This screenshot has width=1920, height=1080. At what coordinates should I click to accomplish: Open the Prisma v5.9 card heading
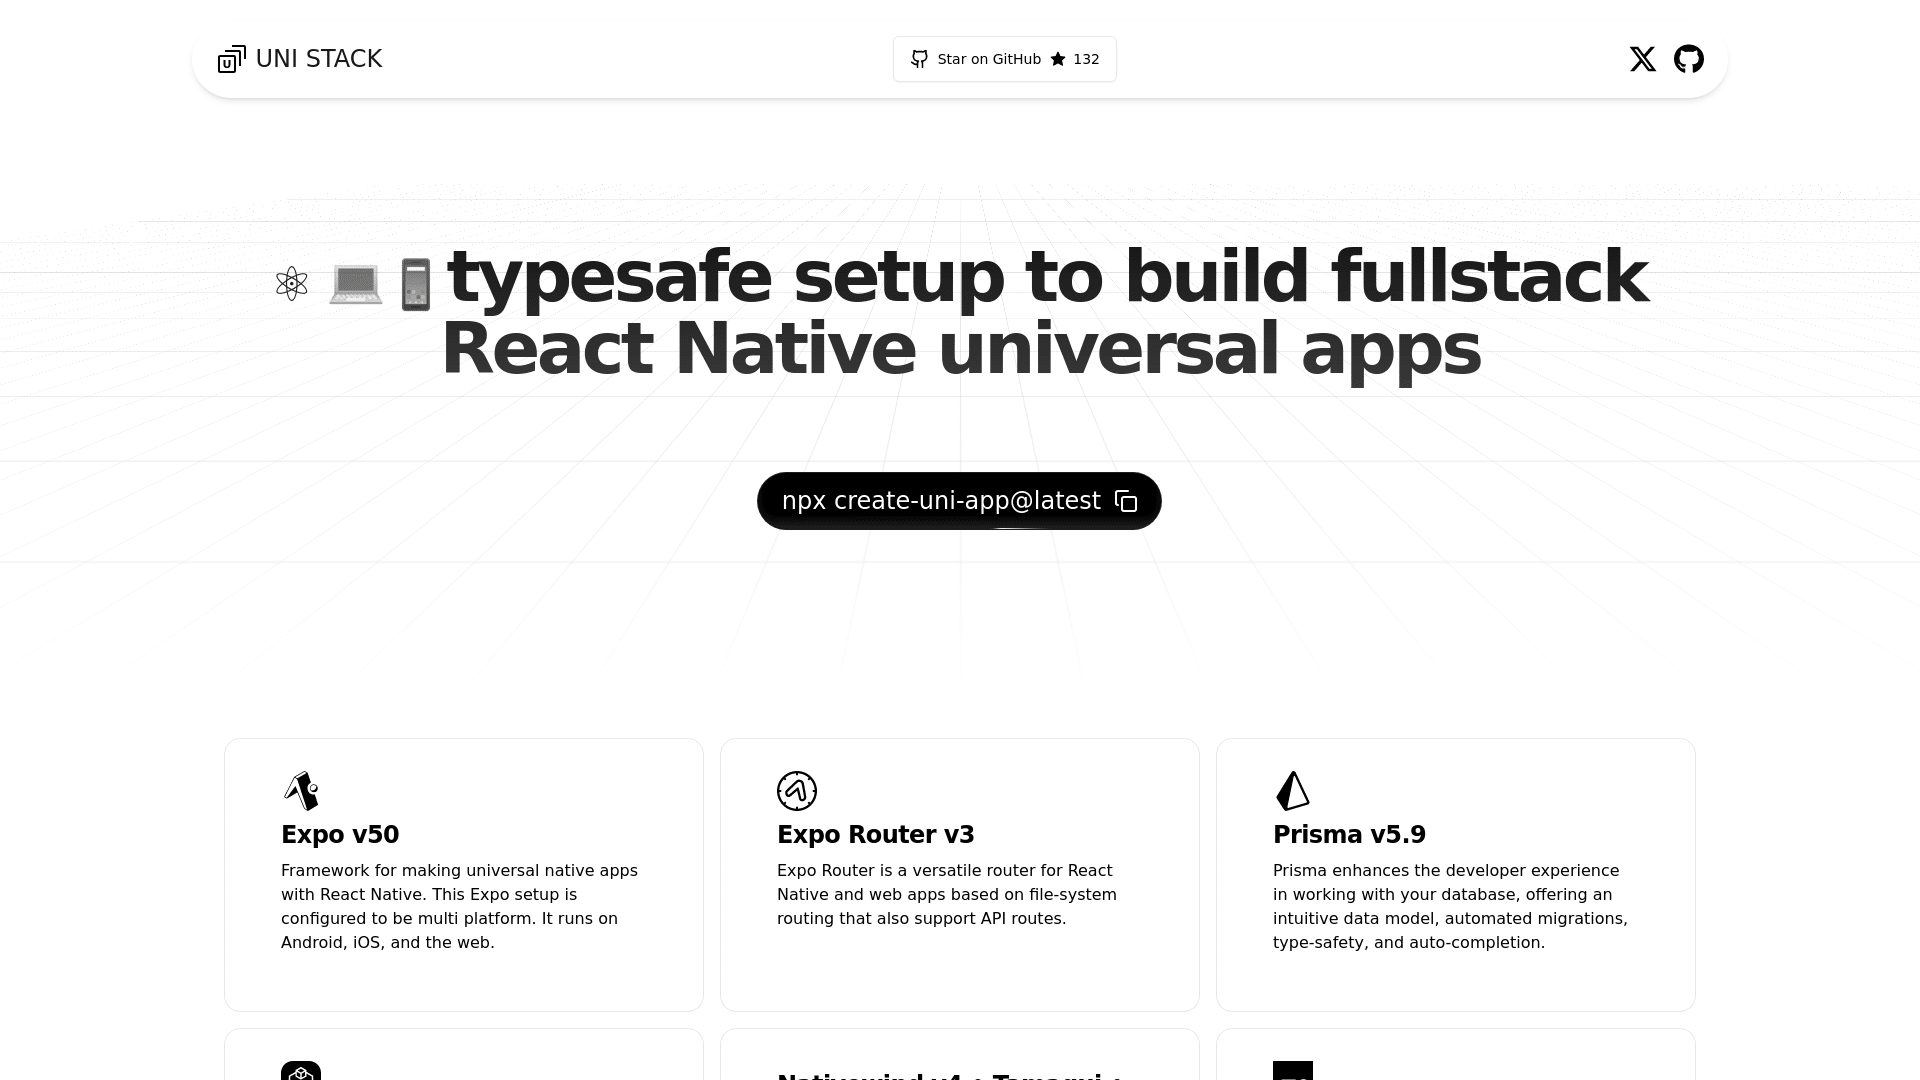(1348, 834)
